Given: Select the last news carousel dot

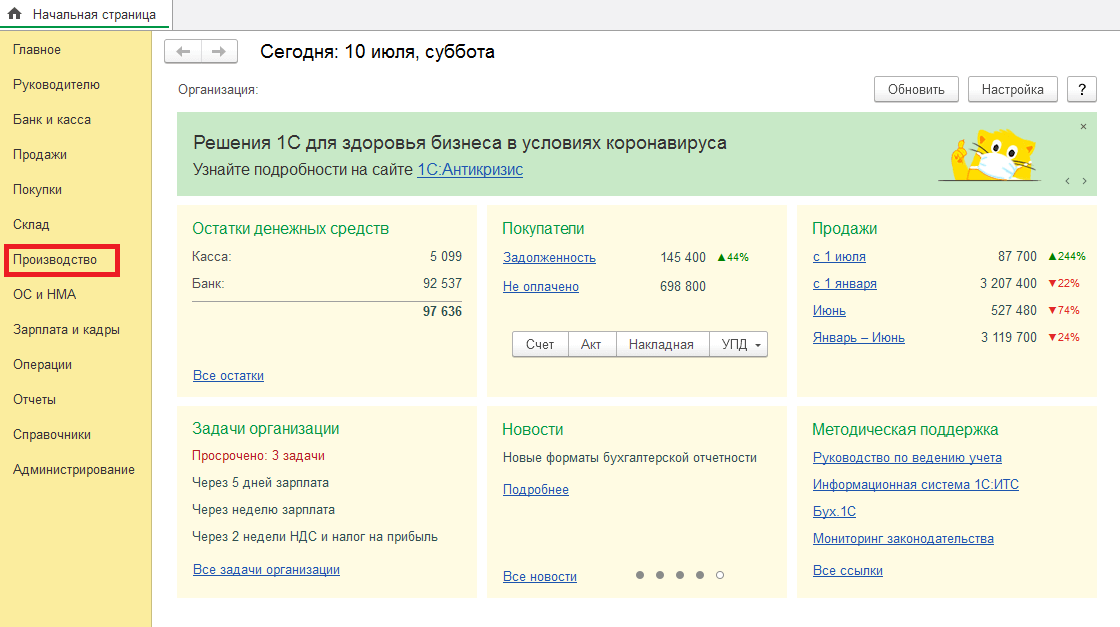Looking at the screenshot, I should pyautogui.click(x=720, y=575).
